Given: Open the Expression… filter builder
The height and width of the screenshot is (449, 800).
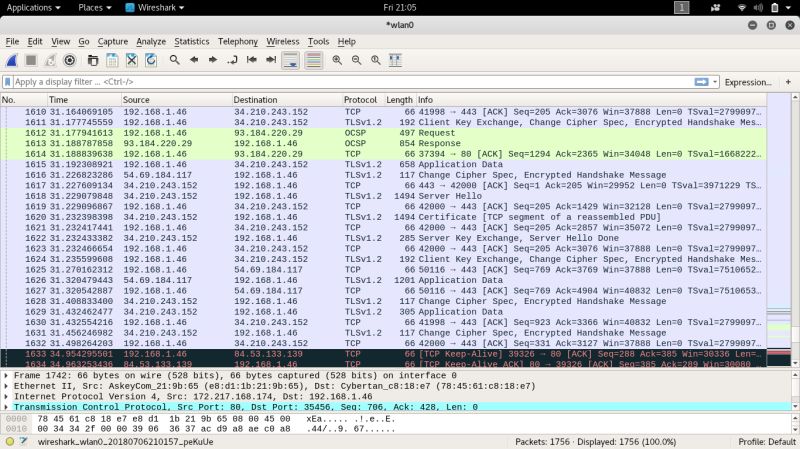Looking at the screenshot, I should (x=748, y=82).
